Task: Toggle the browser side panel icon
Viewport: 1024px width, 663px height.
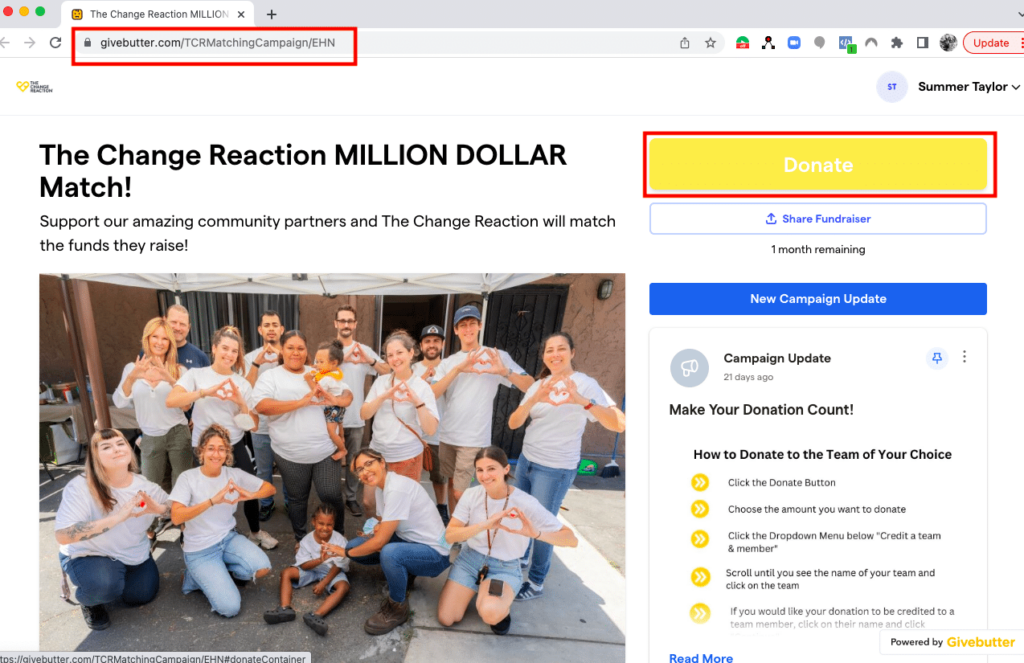Action: (x=922, y=43)
